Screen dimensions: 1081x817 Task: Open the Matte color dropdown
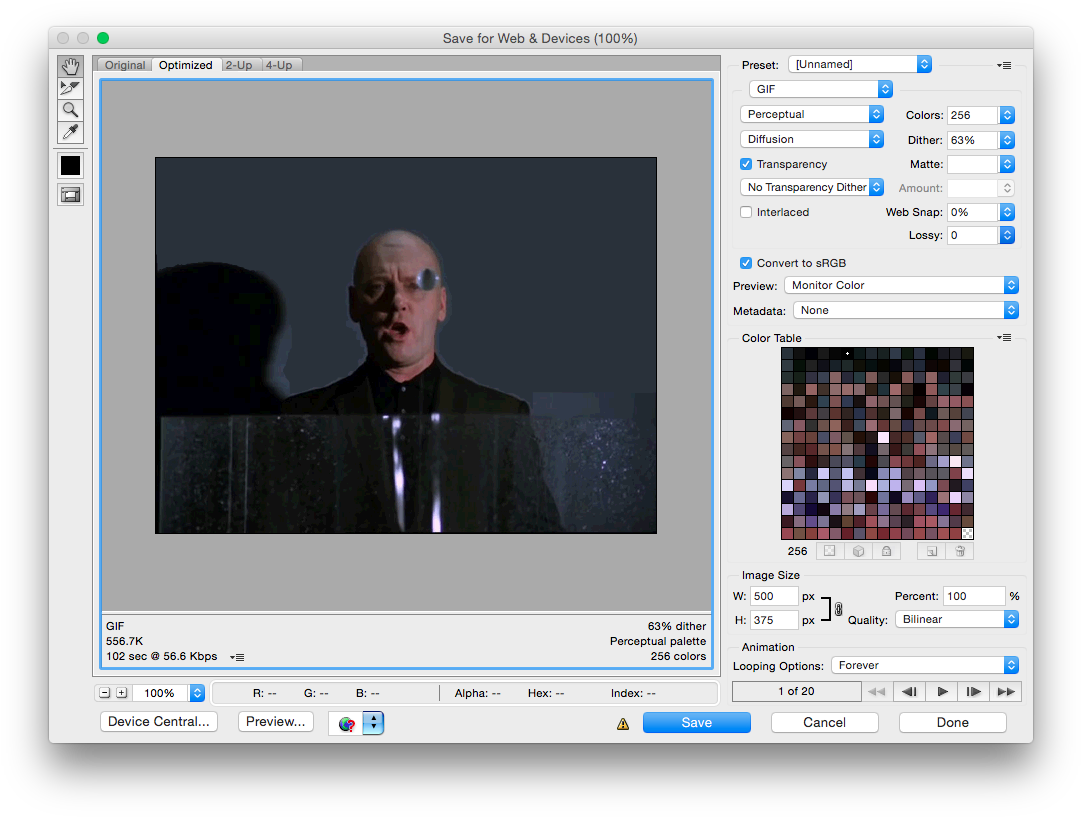click(1007, 164)
